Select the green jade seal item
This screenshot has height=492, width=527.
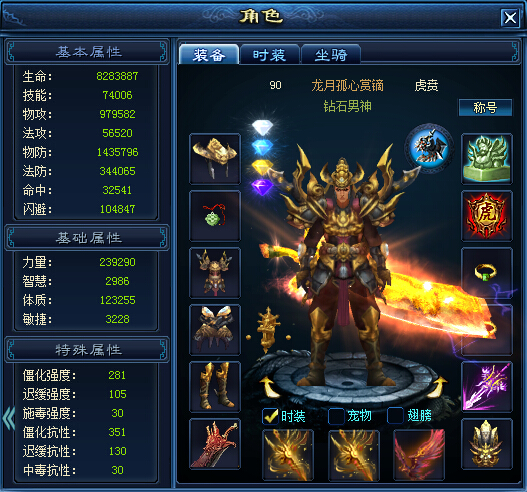click(x=487, y=159)
